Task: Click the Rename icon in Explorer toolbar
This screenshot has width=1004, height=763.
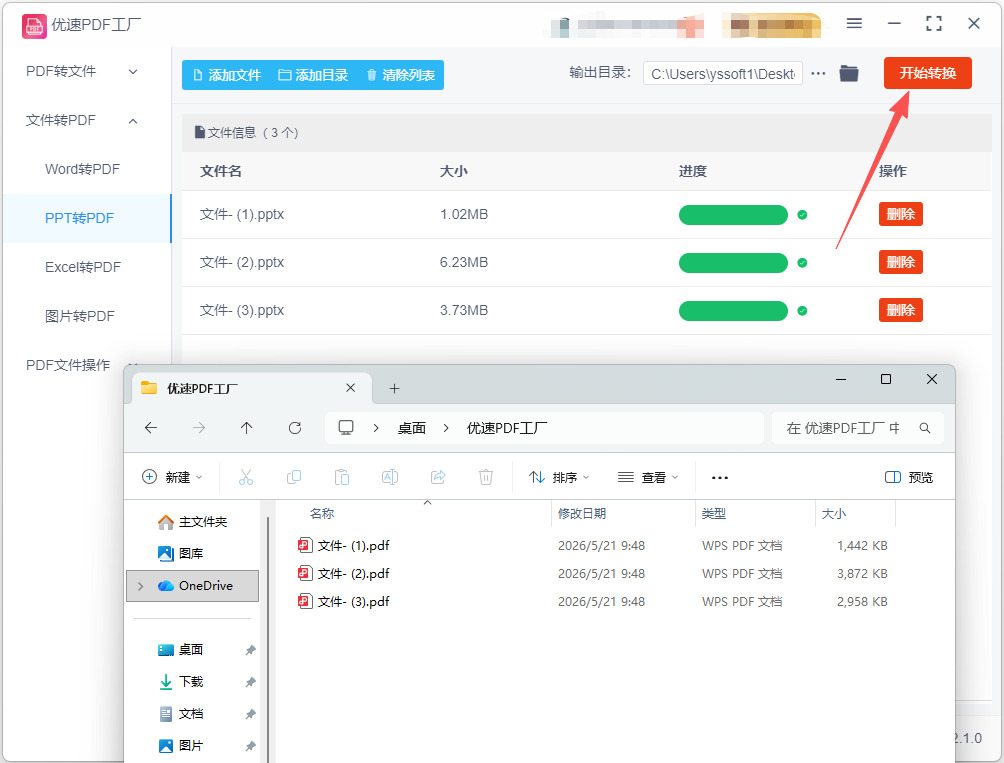Action: (x=390, y=478)
